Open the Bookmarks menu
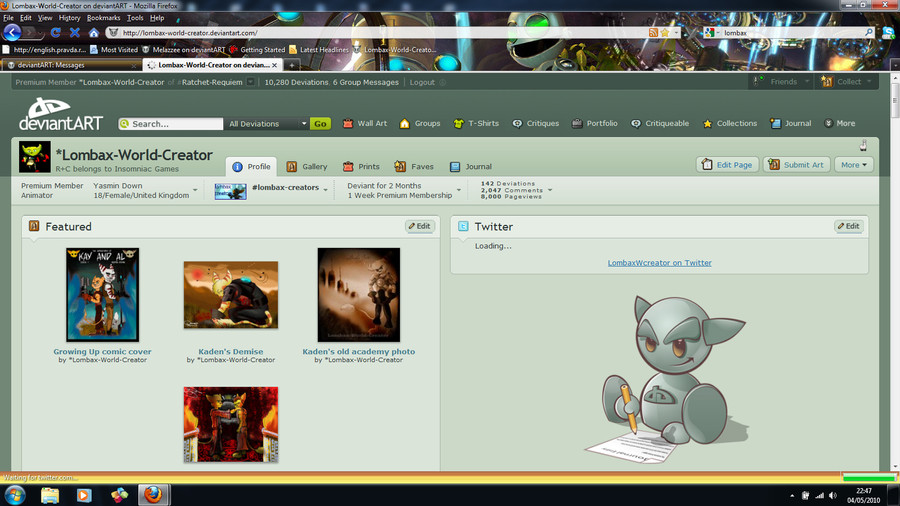The width and height of the screenshot is (900, 506). tap(103, 18)
